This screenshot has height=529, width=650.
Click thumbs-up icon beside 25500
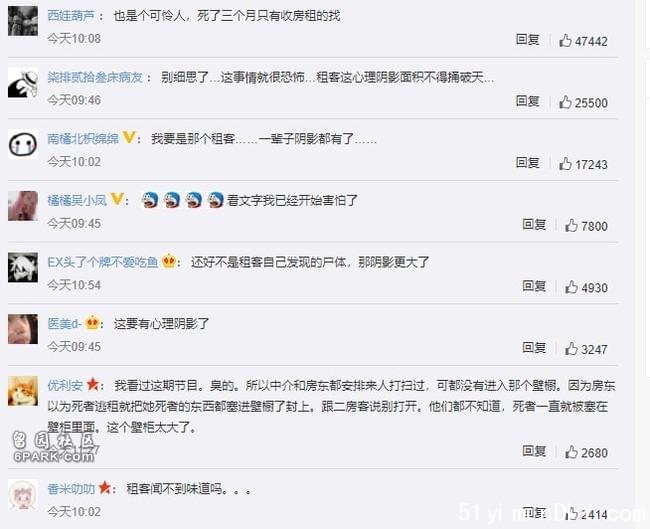tap(565, 102)
